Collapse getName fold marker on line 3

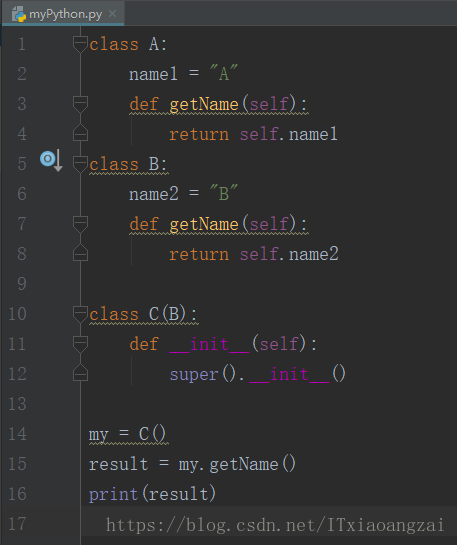click(x=80, y=104)
